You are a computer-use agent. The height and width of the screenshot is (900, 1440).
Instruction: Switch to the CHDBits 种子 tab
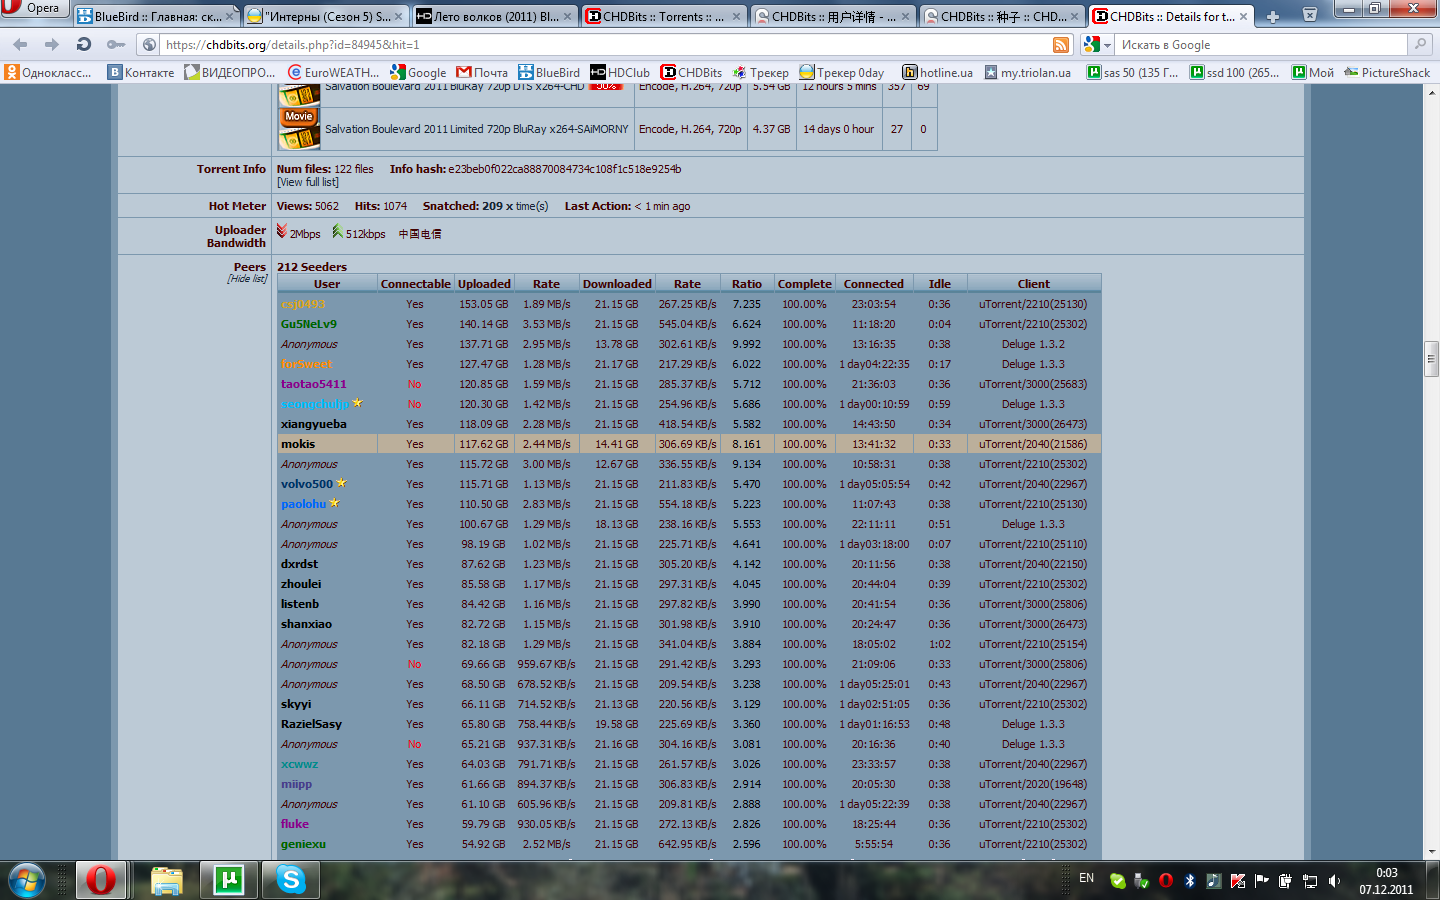point(1000,16)
